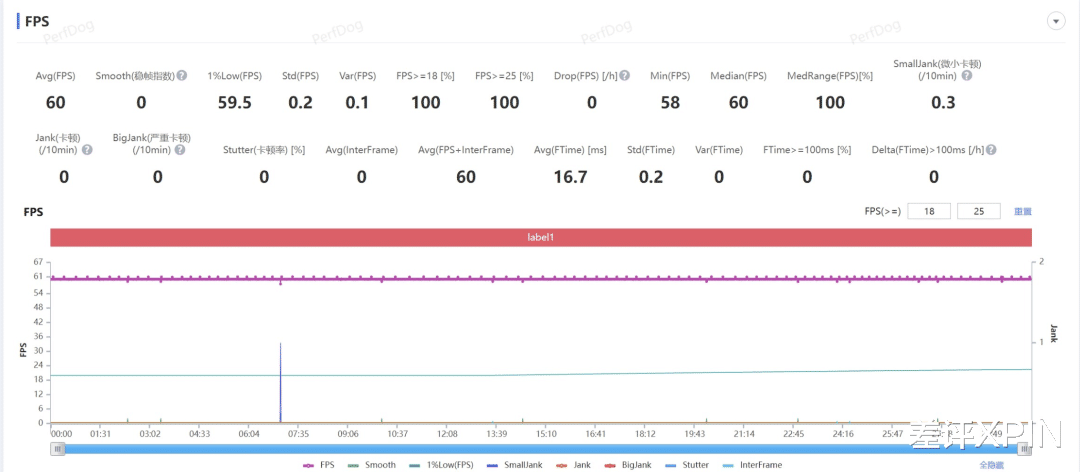Grab the right handle of the time range slider
This screenshot has width=1080, height=472.
coord(1026,449)
